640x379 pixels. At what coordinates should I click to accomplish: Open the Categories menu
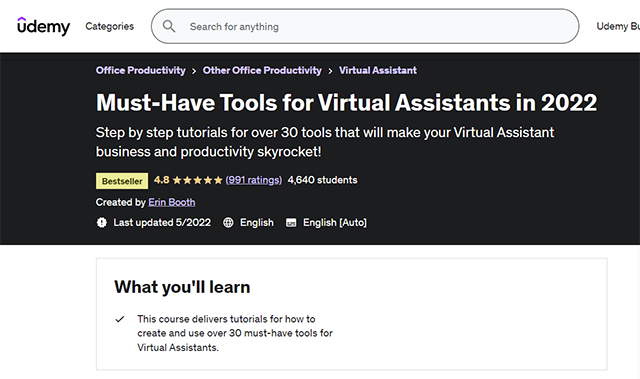[109, 26]
